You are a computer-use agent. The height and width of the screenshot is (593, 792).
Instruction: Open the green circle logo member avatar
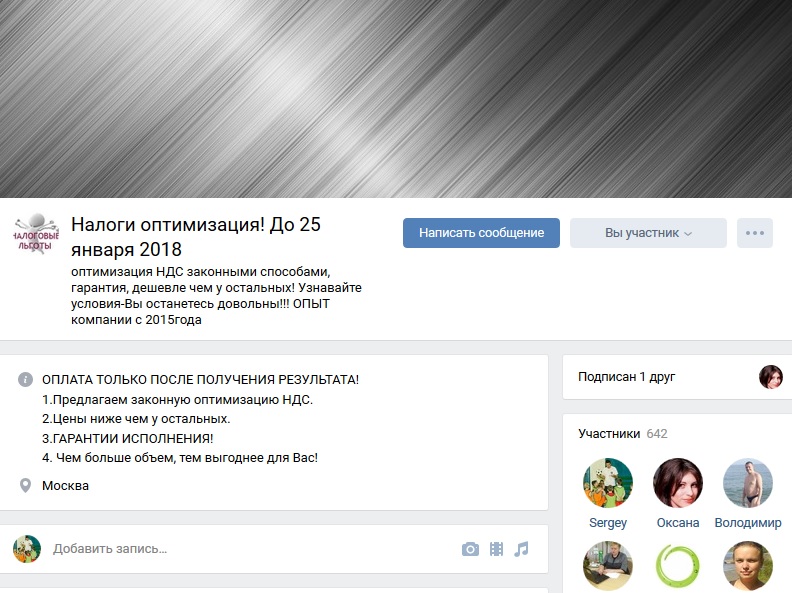click(678, 566)
